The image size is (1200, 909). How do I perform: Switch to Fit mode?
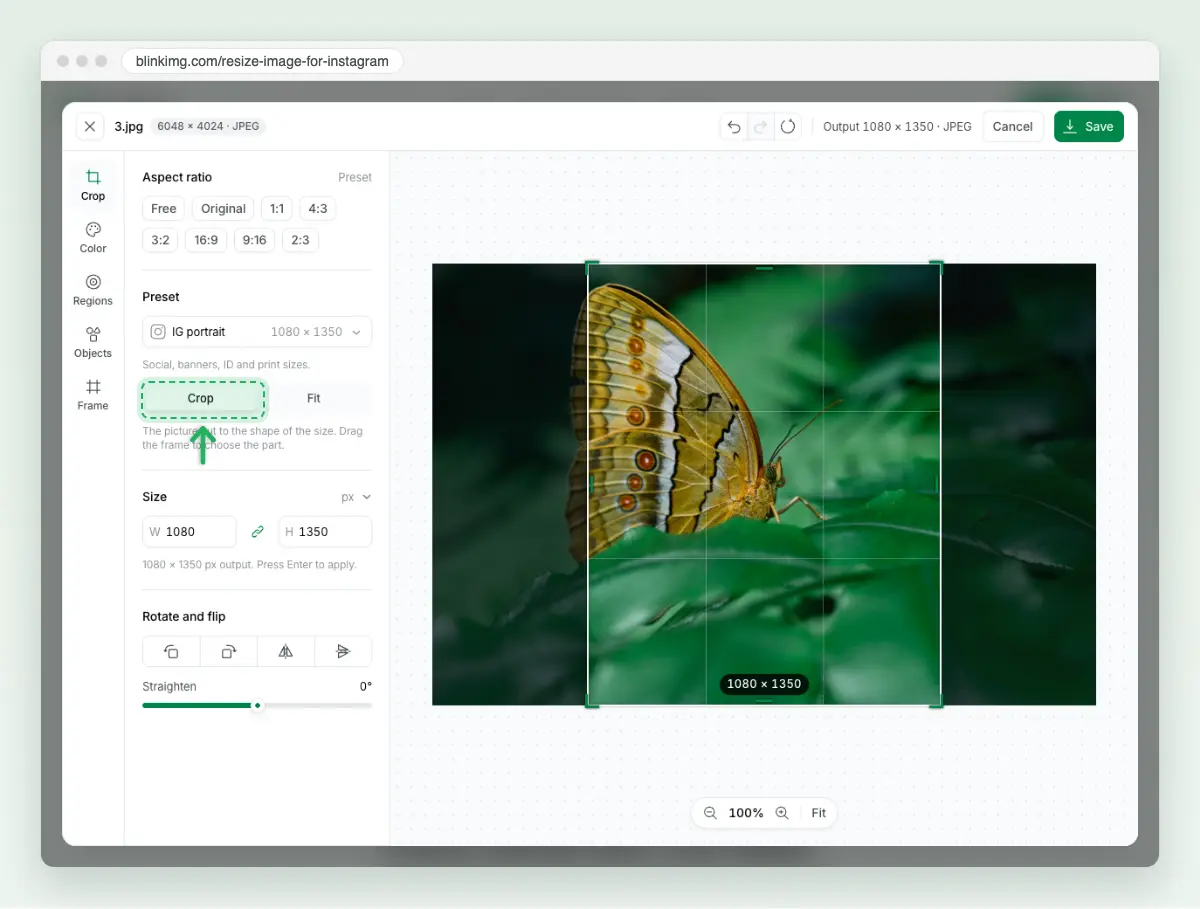314,398
